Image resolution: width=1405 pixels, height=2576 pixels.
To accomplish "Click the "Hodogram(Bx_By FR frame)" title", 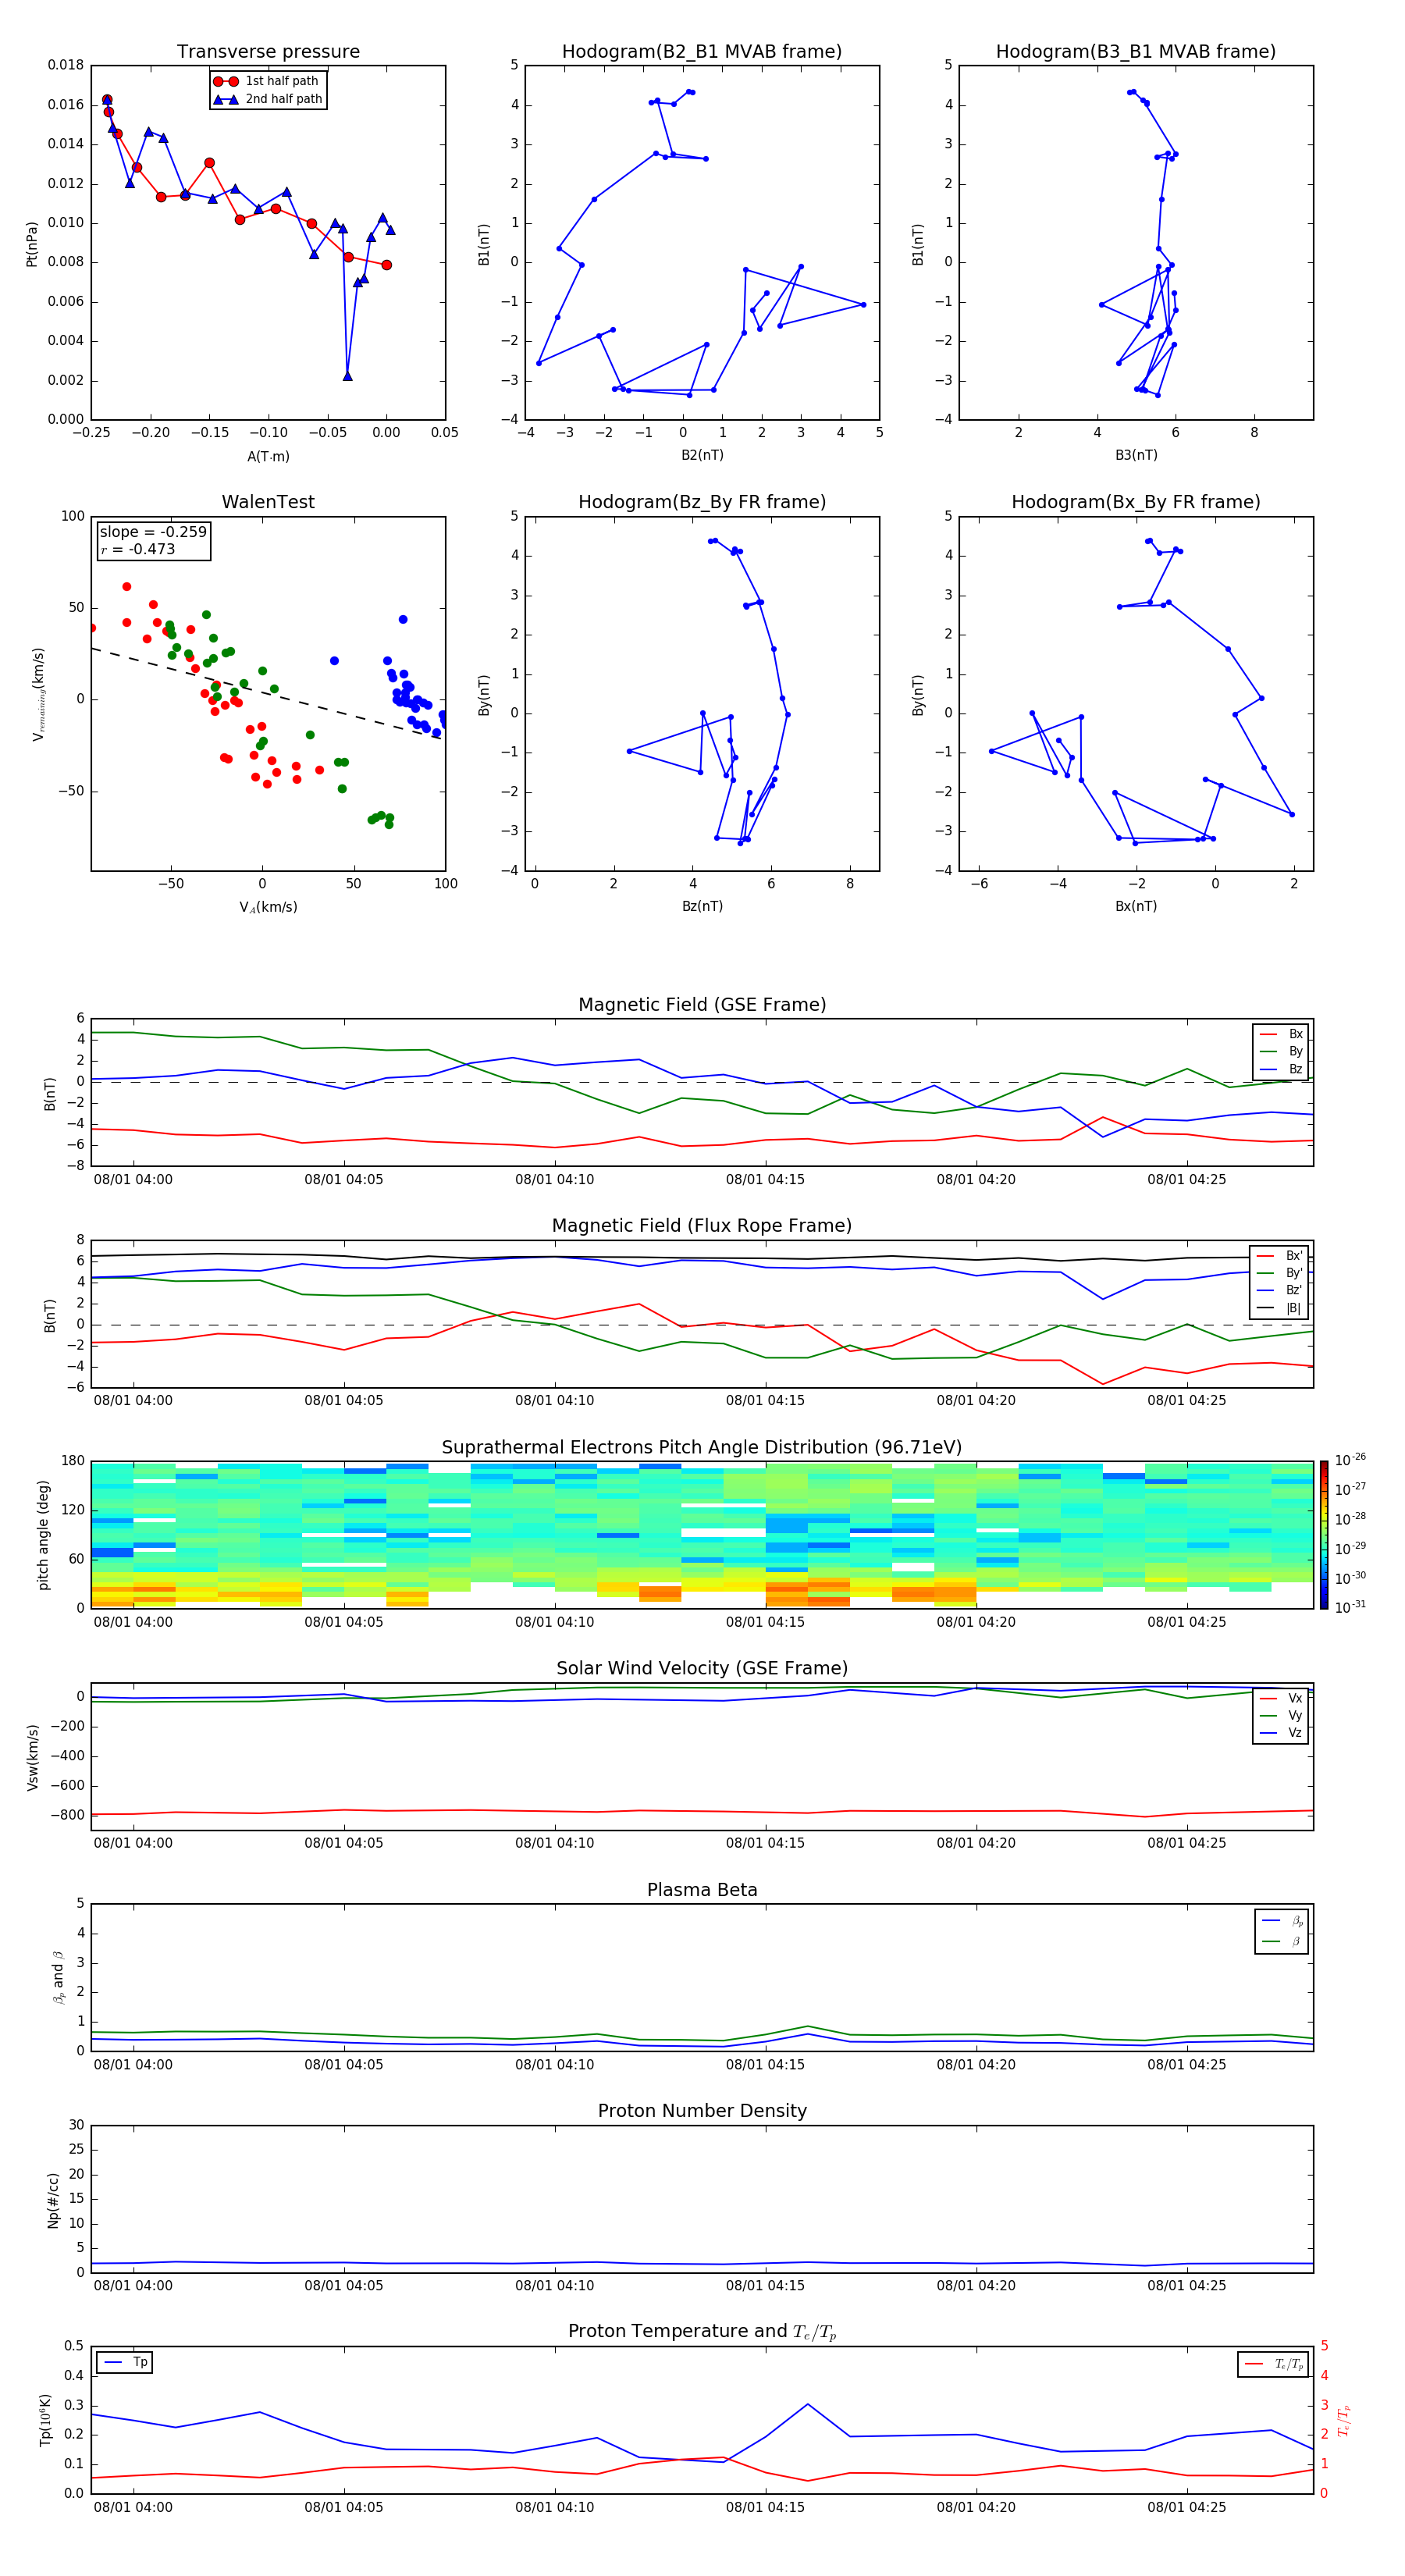I will (1136, 502).
